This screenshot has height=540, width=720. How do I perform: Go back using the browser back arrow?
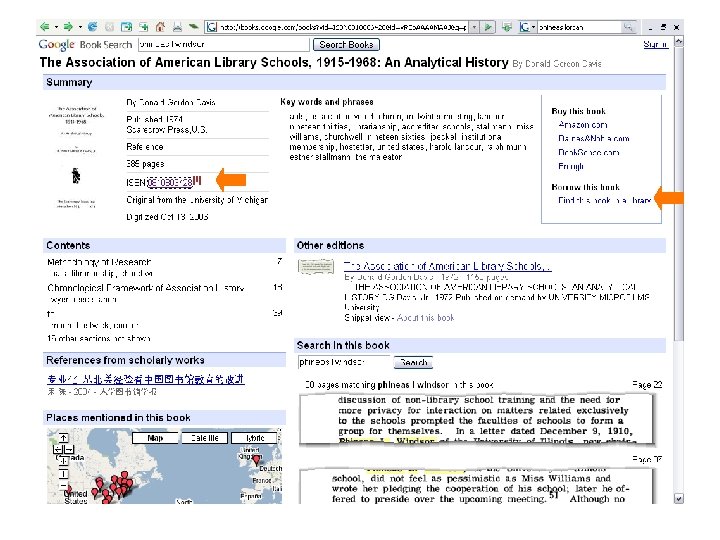(x=45, y=27)
